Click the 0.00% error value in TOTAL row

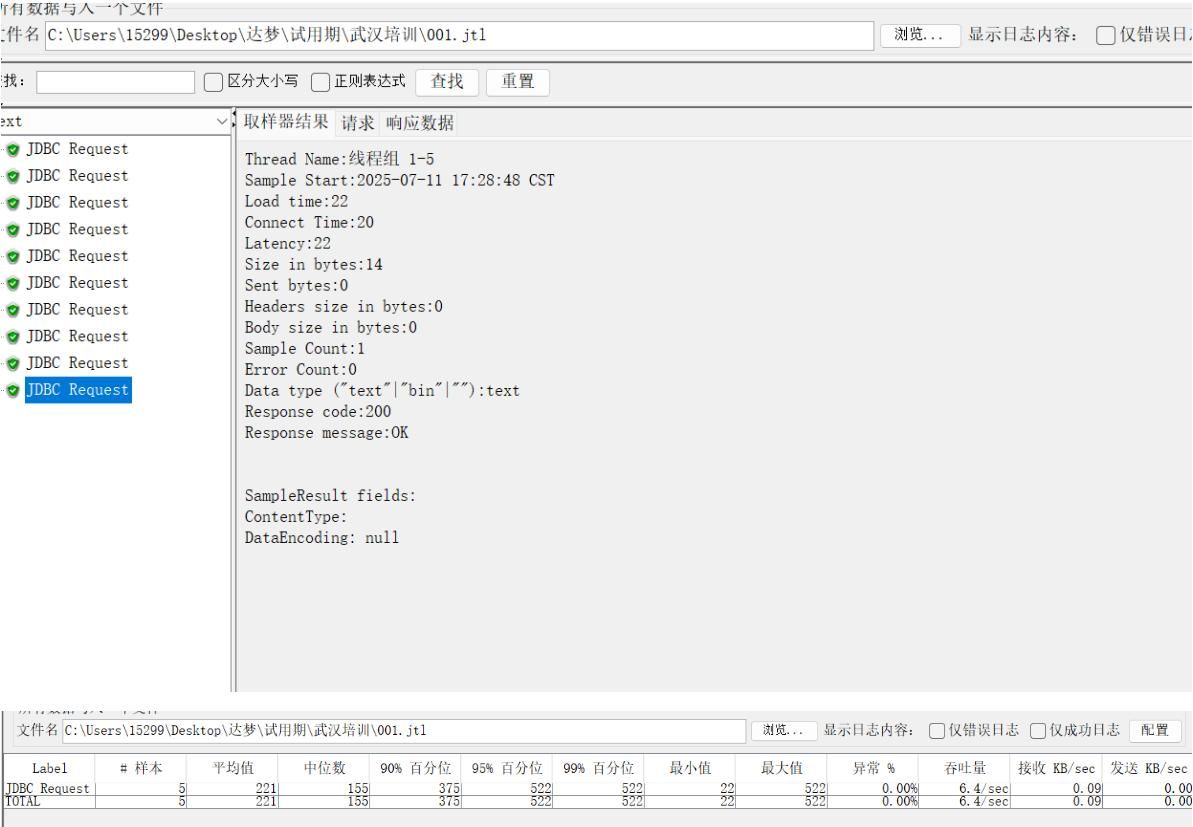point(899,801)
